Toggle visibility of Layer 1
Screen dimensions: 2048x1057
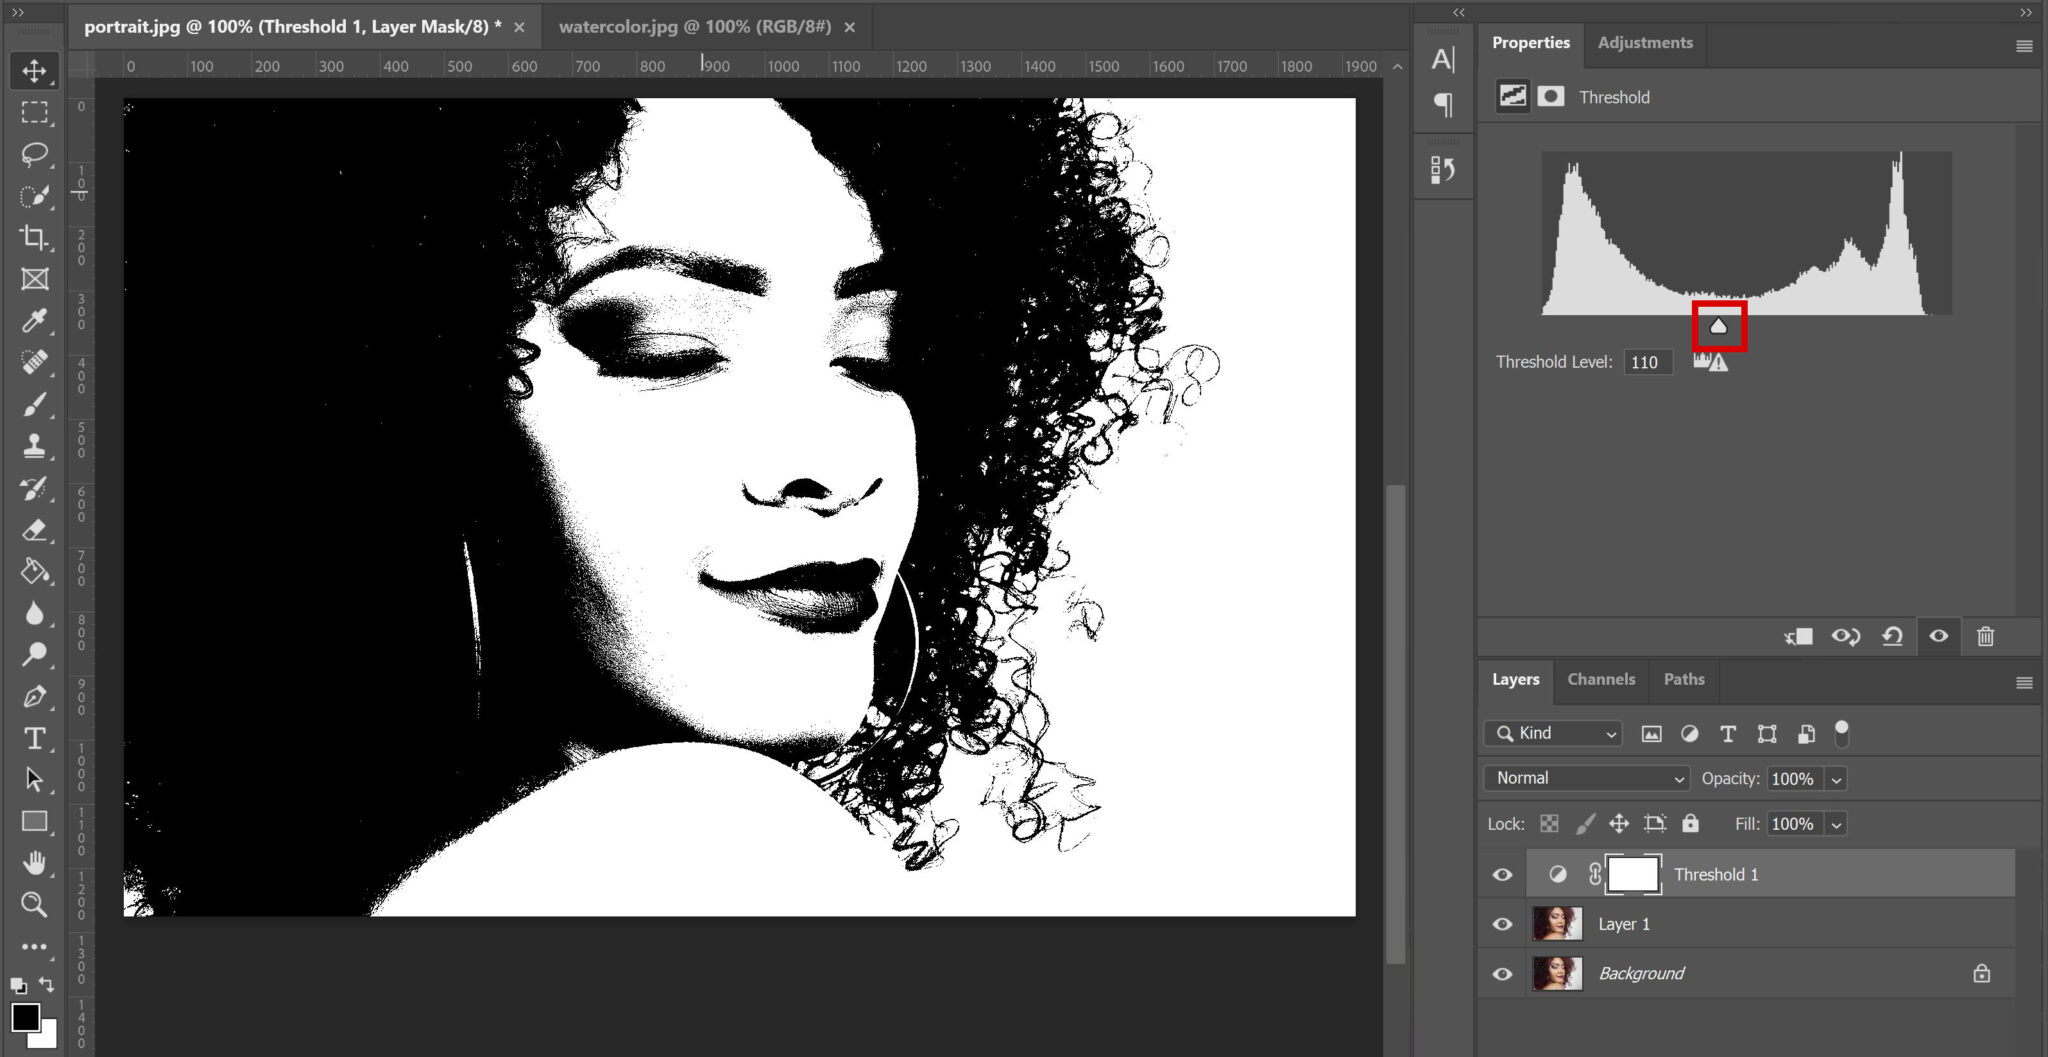click(1502, 923)
